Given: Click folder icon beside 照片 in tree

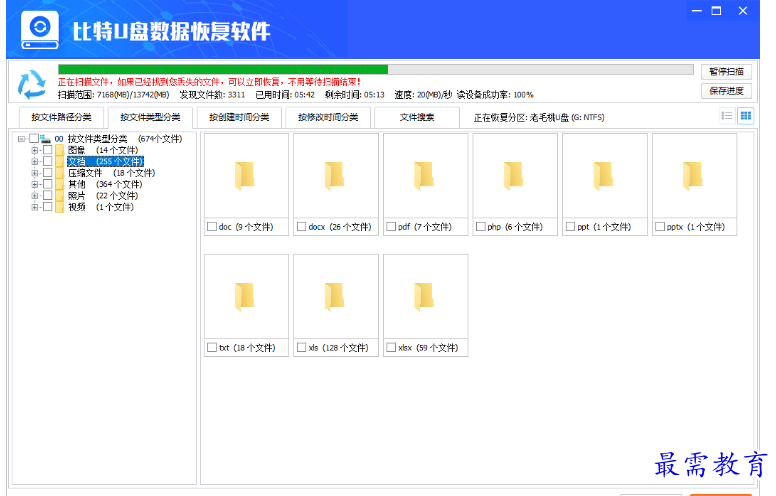Looking at the screenshot, I should (60, 196).
